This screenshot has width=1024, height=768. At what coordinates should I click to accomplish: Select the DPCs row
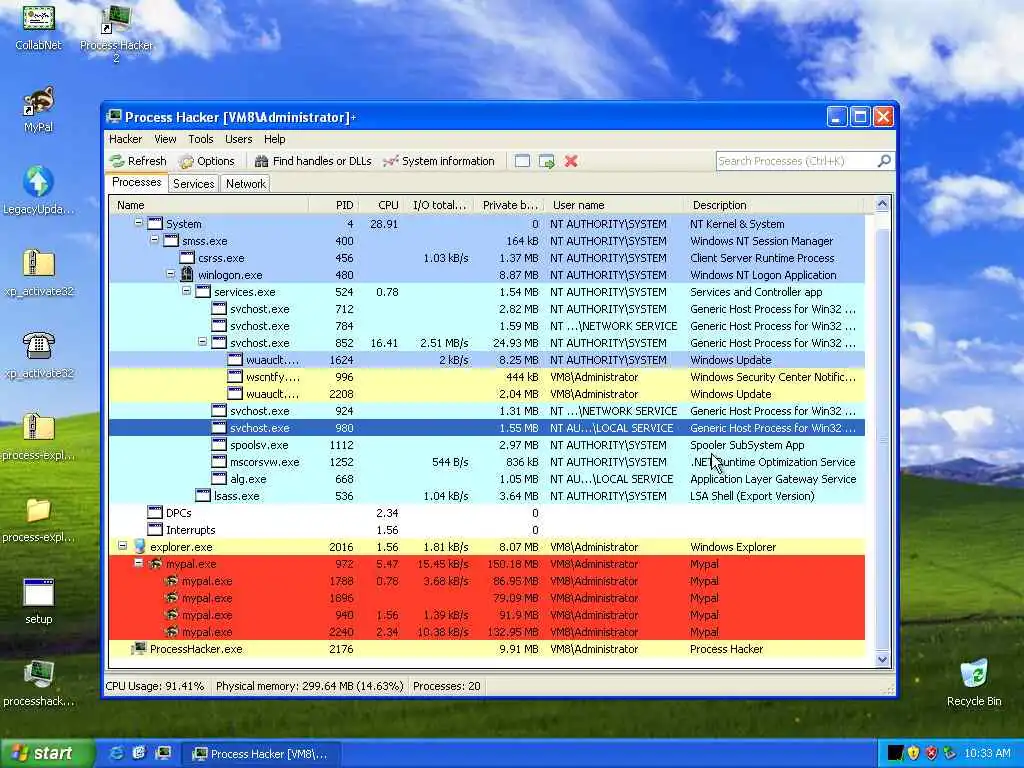pyautogui.click(x=487, y=513)
